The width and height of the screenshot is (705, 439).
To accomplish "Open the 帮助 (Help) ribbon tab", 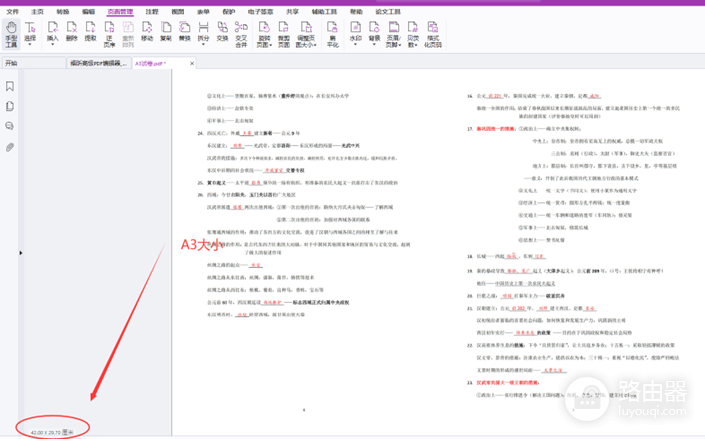I will pyautogui.click(x=357, y=11).
